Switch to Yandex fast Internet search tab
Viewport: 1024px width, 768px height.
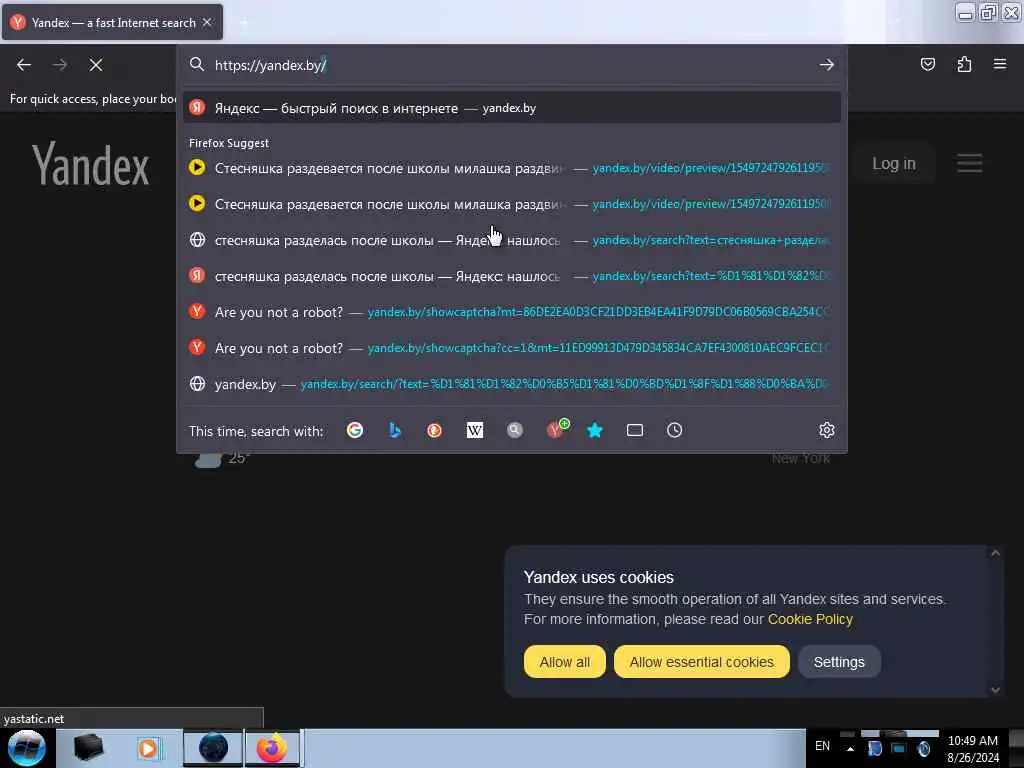pyautogui.click(x=112, y=23)
